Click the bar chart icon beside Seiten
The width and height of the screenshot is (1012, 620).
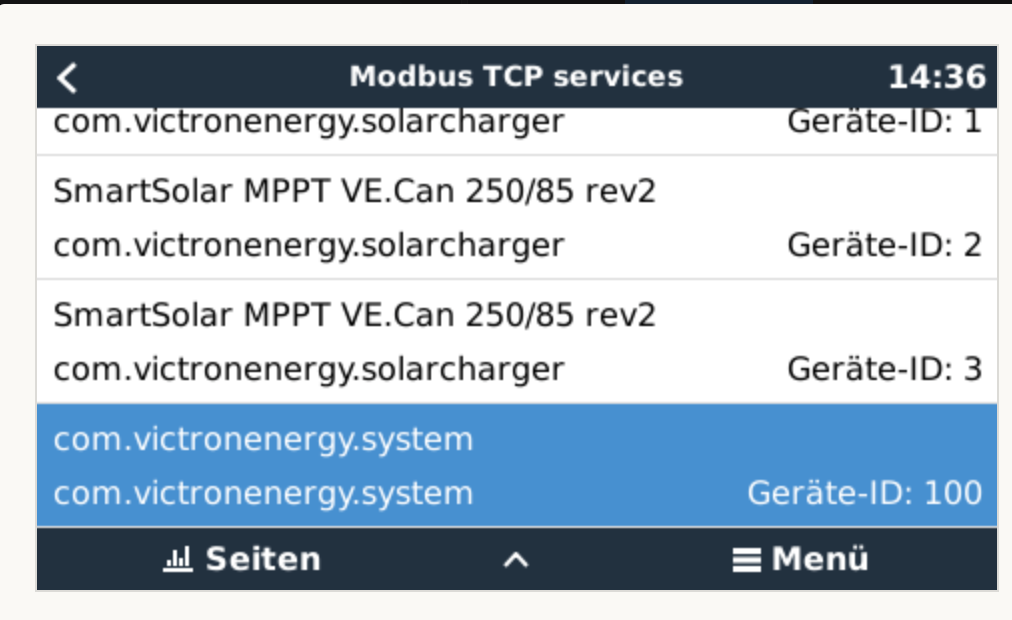177,559
